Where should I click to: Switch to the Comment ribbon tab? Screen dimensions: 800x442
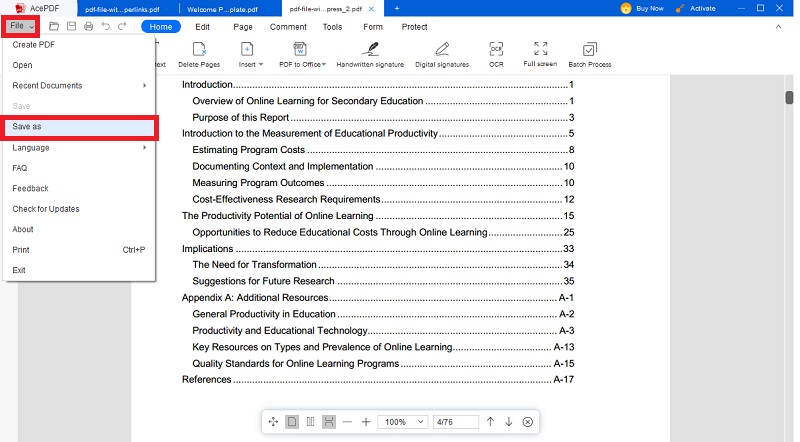288,27
